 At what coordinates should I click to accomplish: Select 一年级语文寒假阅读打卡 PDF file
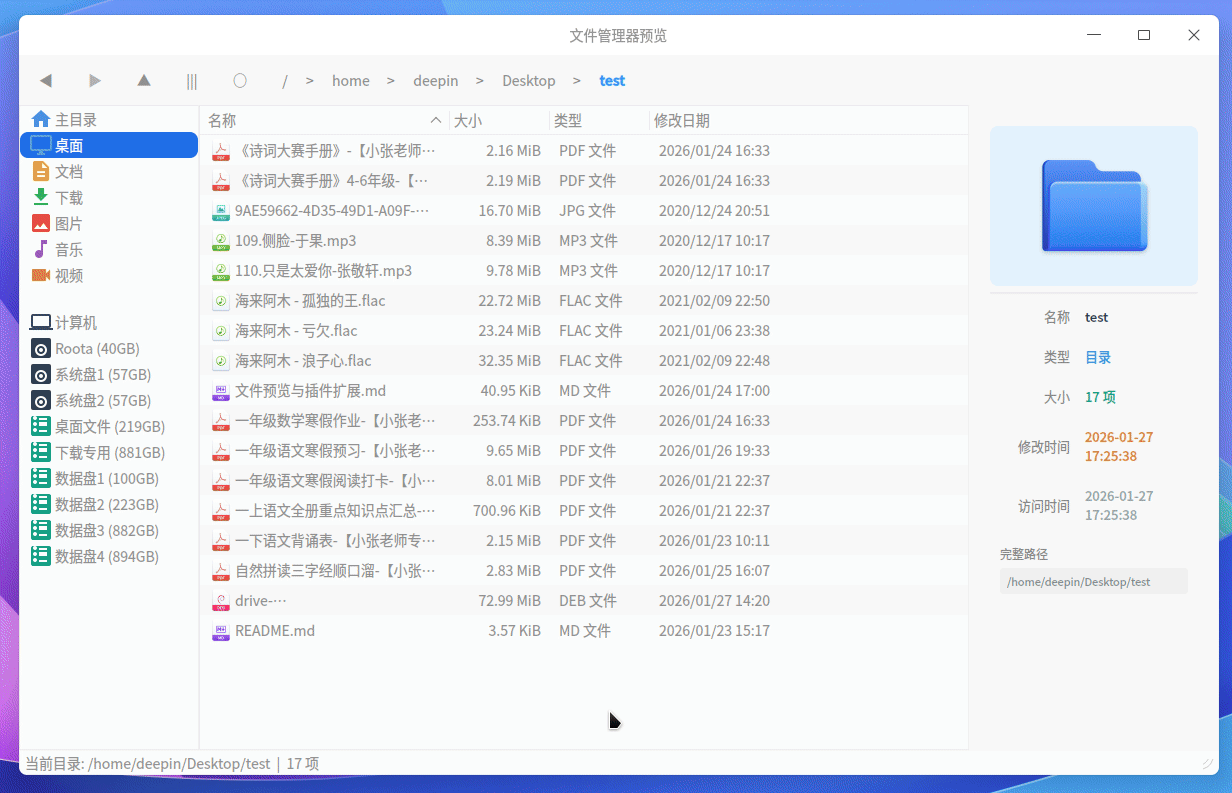point(584,481)
